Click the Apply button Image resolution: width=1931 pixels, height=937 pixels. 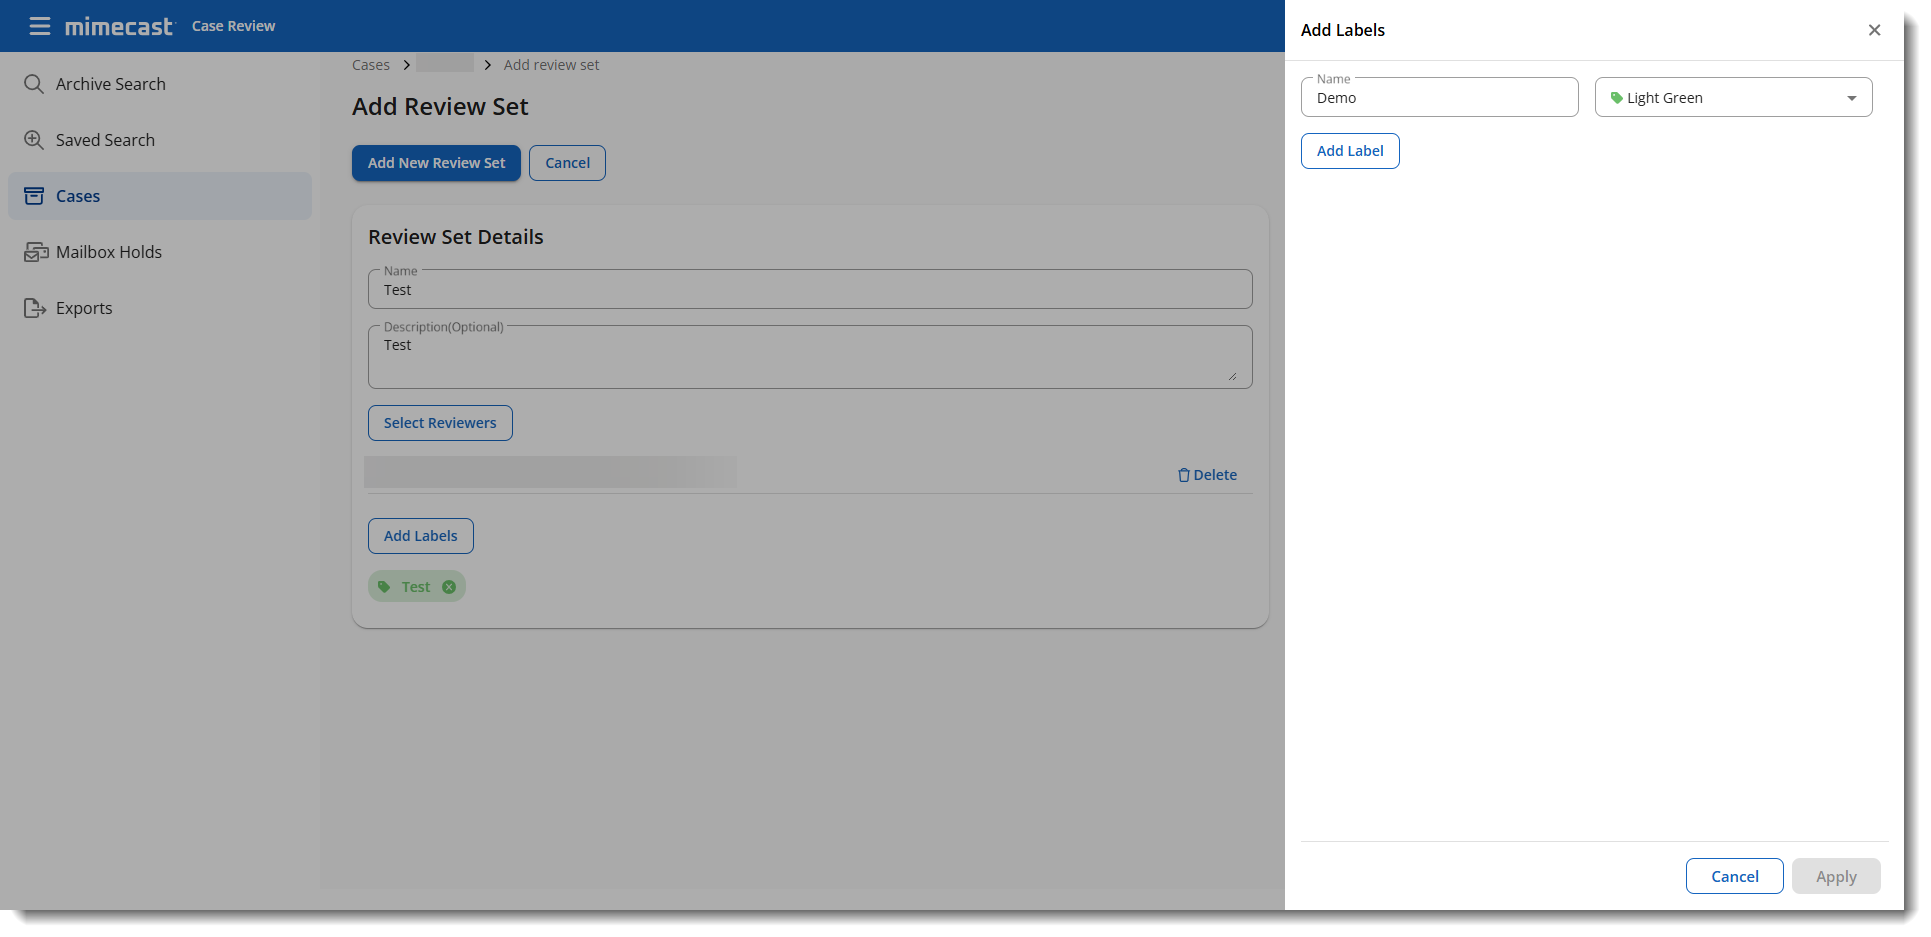[x=1835, y=876]
